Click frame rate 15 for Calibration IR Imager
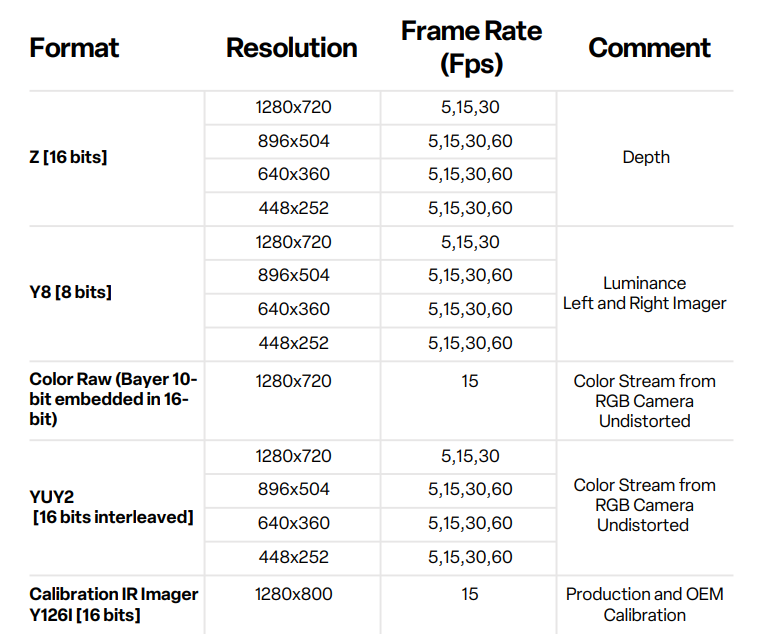This screenshot has width=763, height=634. pos(470,594)
